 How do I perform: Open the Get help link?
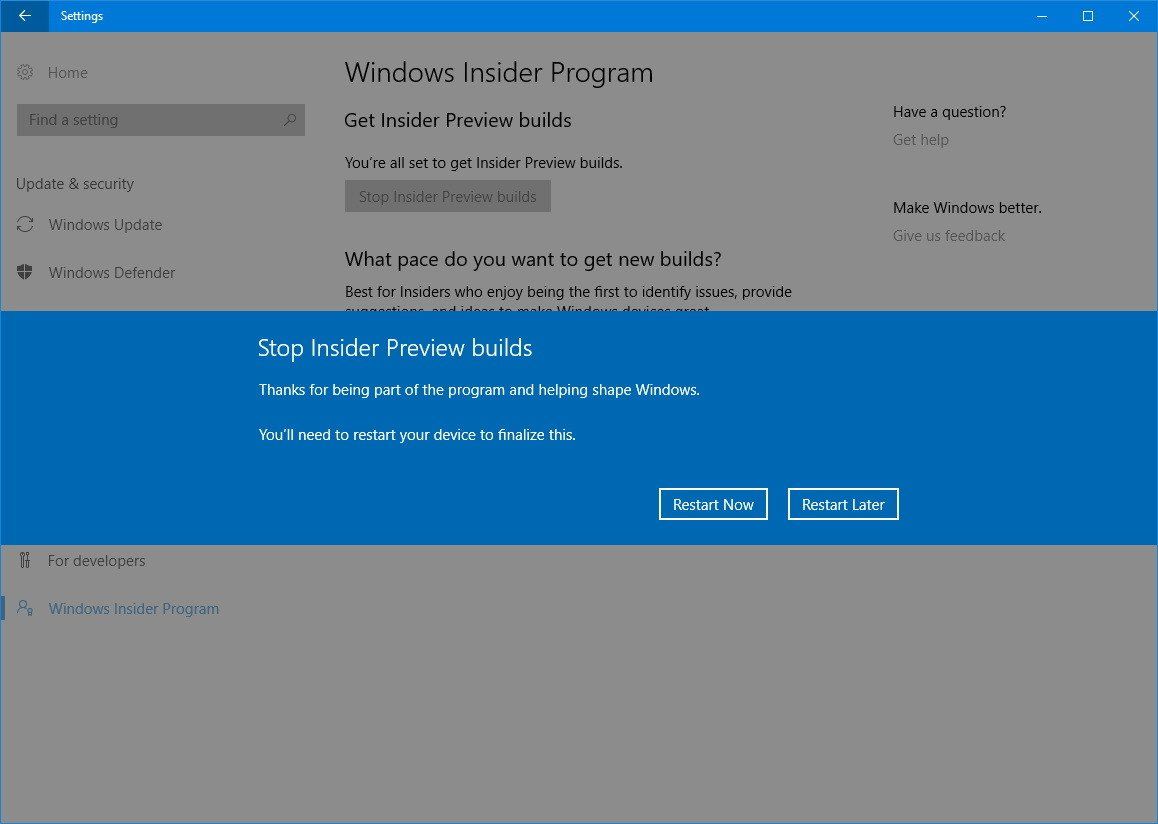click(920, 139)
